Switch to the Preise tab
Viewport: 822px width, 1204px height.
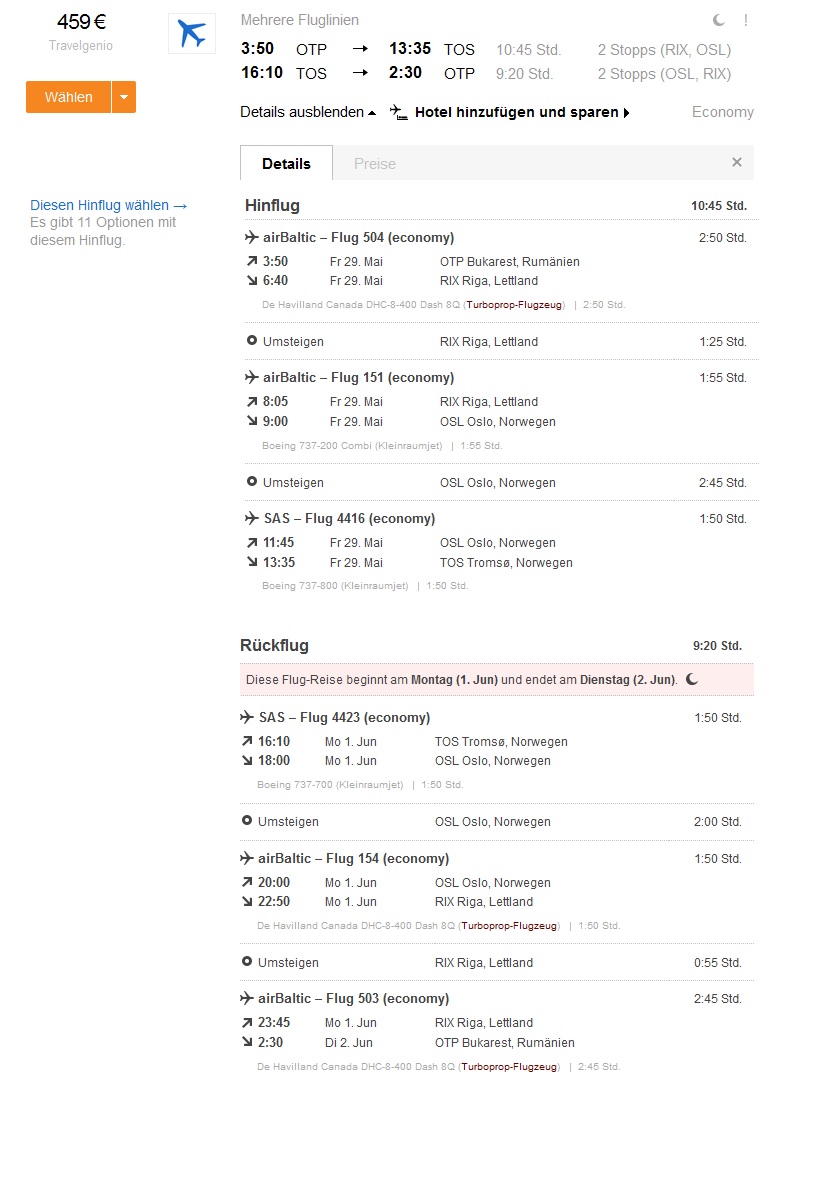click(x=375, y=163)
